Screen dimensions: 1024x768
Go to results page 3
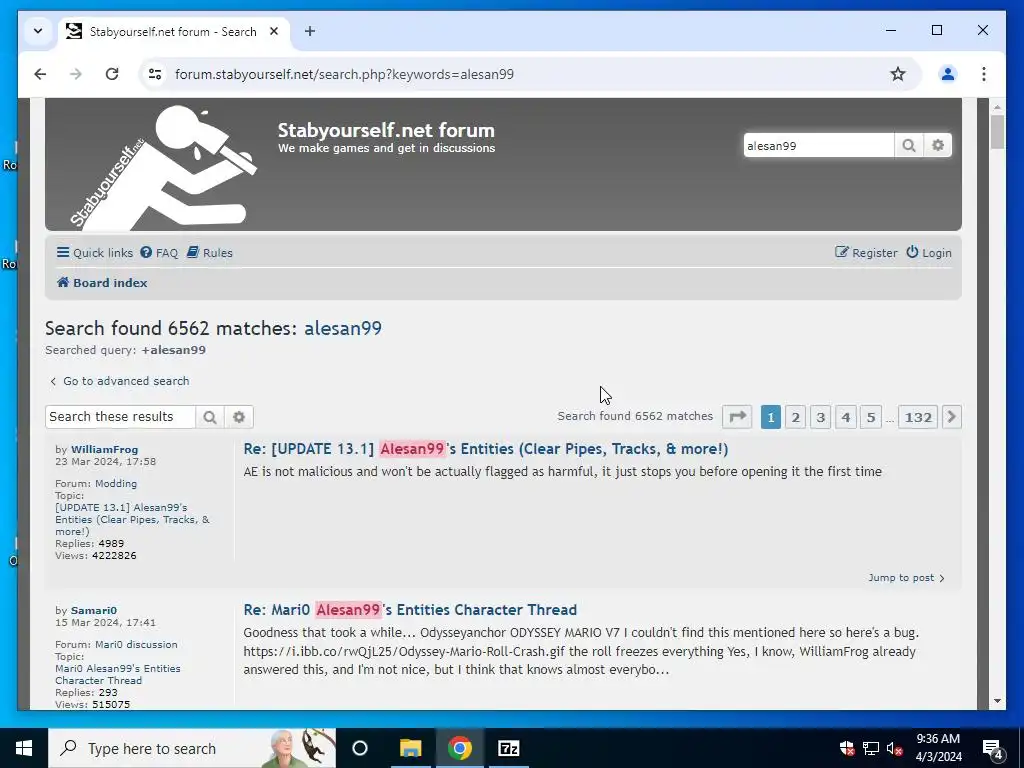coord(821,417)
